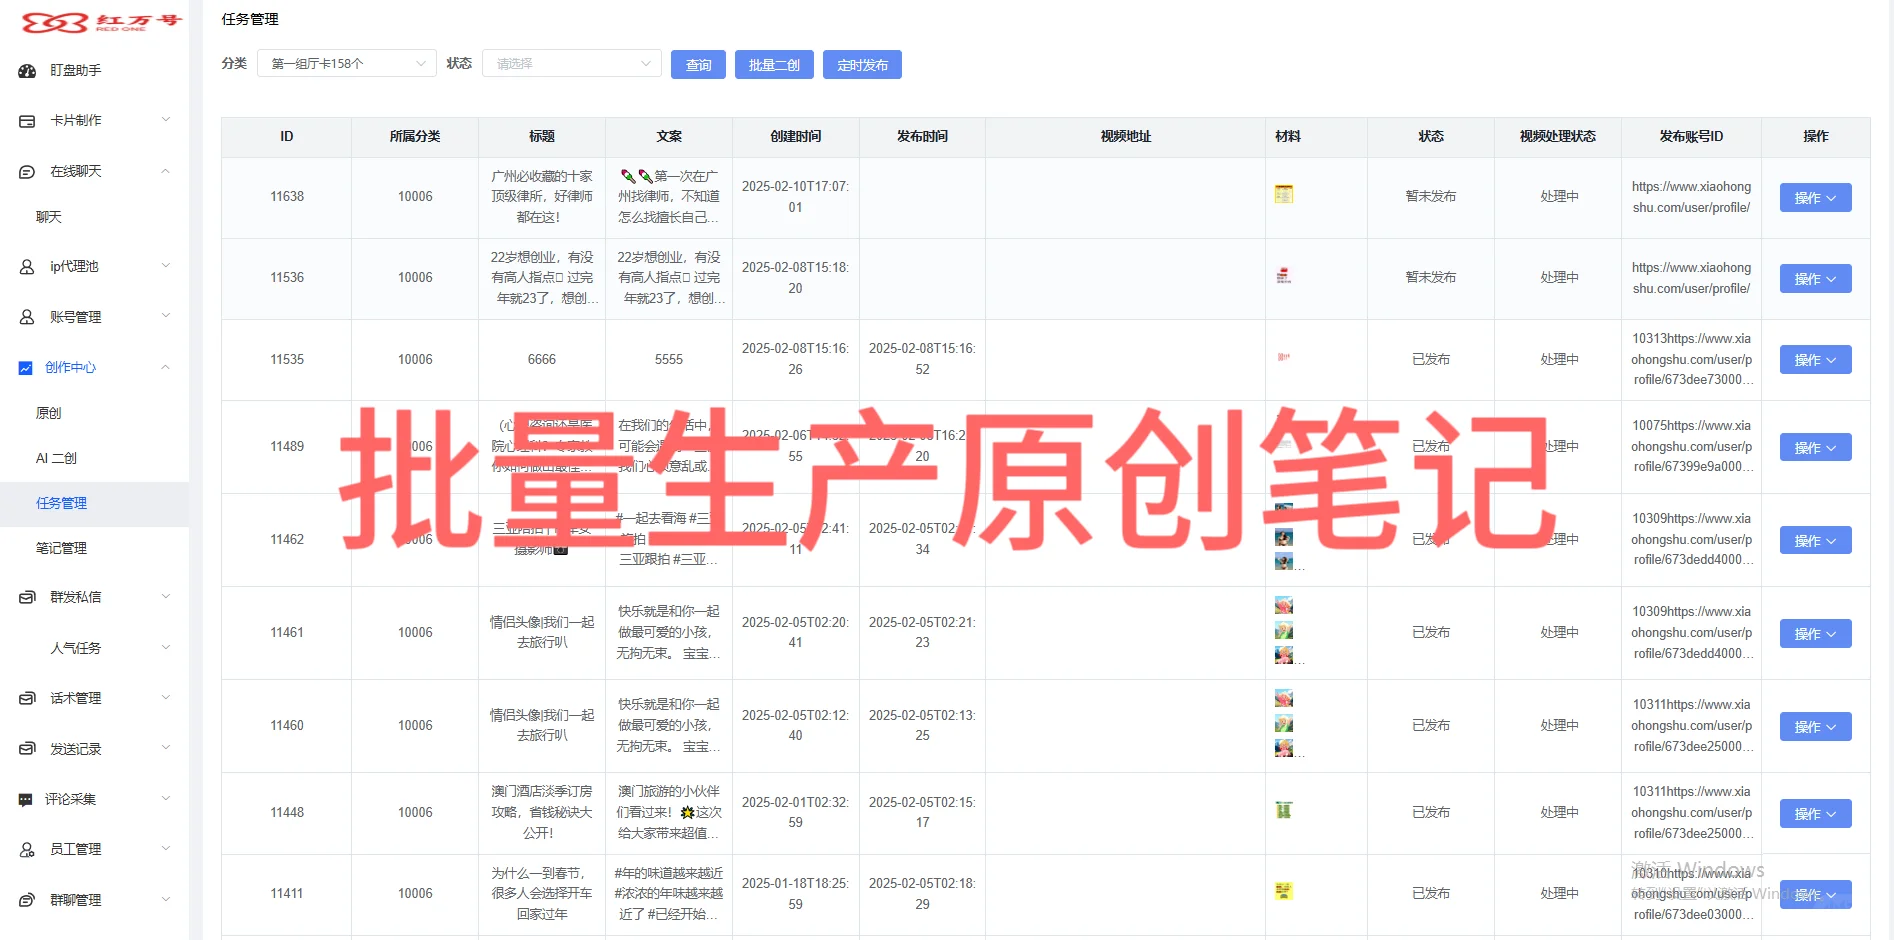Screen dimensions: 1894x940
Task: Open the AI 二创 menu item
Action: tap(56, 457)
